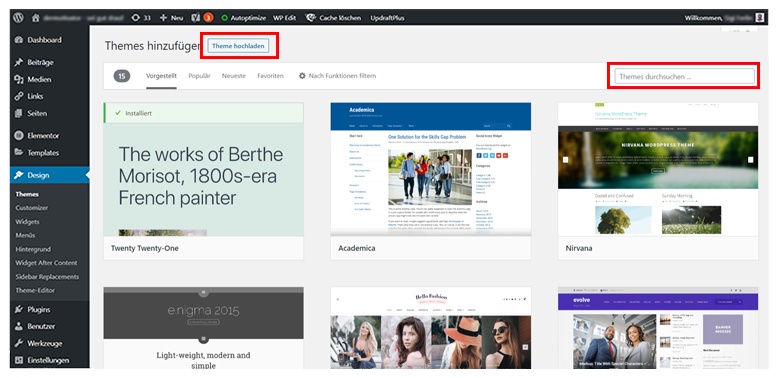Screen dimensions: 778x378
Task: Open Sidebar Replacements submenu entry
Action: pos(47,276)
